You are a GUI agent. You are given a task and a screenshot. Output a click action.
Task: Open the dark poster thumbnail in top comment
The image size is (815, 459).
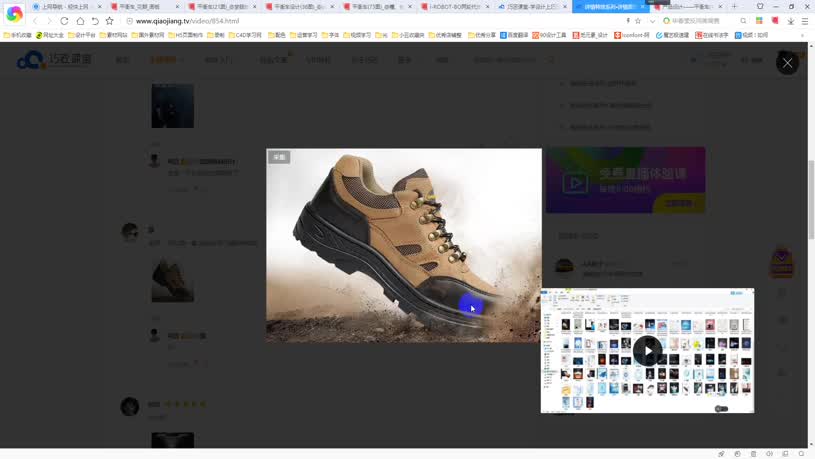click(173, 106)
